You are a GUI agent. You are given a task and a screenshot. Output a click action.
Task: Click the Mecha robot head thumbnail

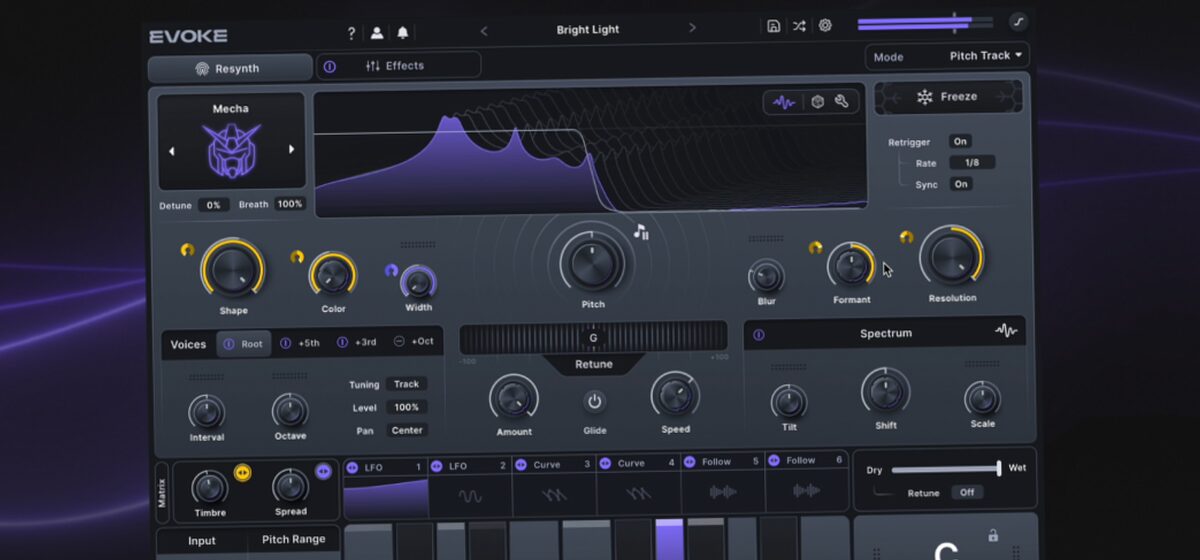pos(232,149)
